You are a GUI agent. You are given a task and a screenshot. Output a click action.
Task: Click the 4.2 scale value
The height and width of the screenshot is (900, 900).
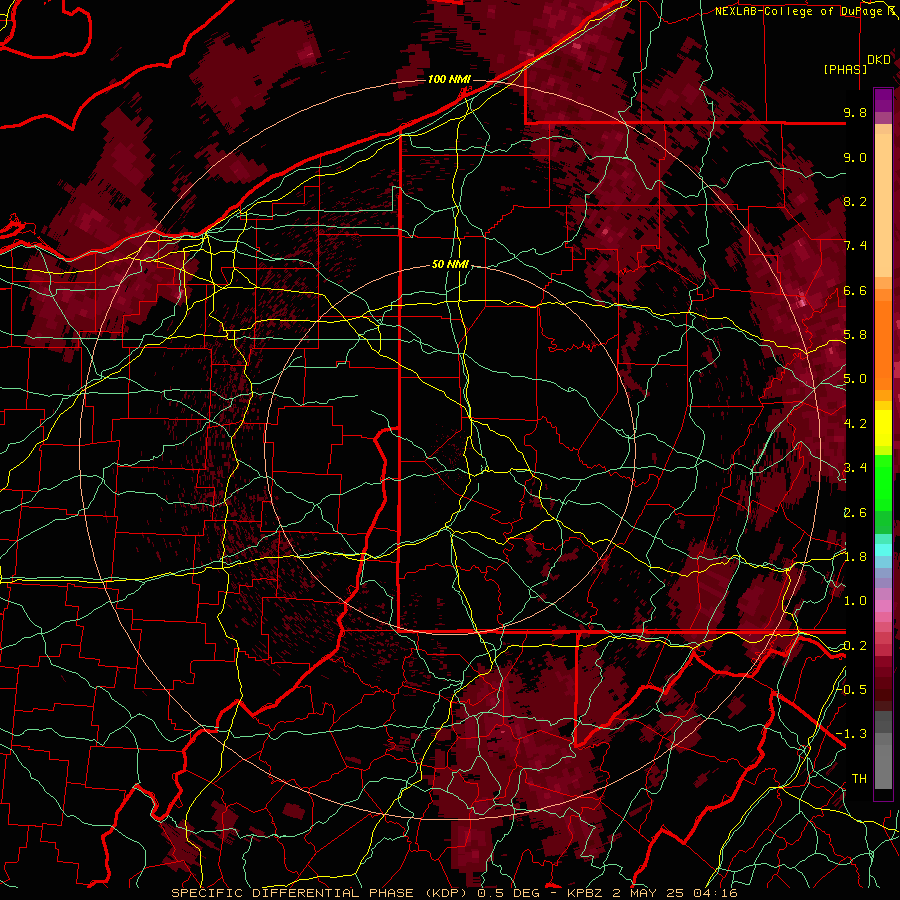point(855,424)
